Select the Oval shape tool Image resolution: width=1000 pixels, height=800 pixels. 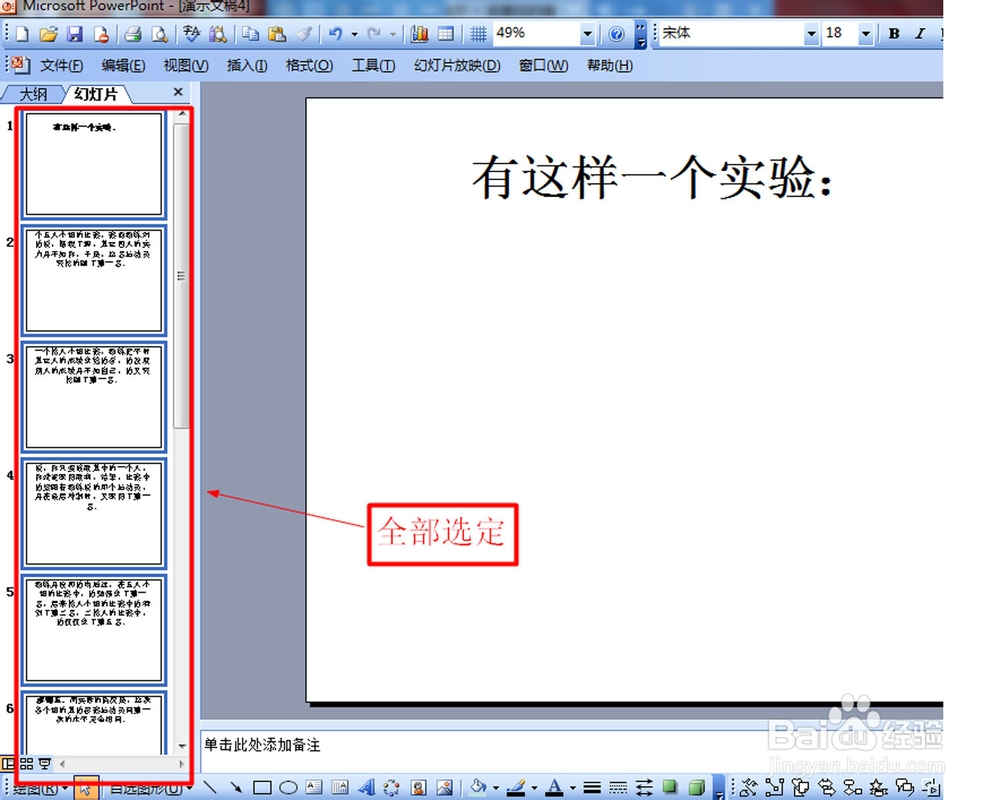click(x=286, y=787)
